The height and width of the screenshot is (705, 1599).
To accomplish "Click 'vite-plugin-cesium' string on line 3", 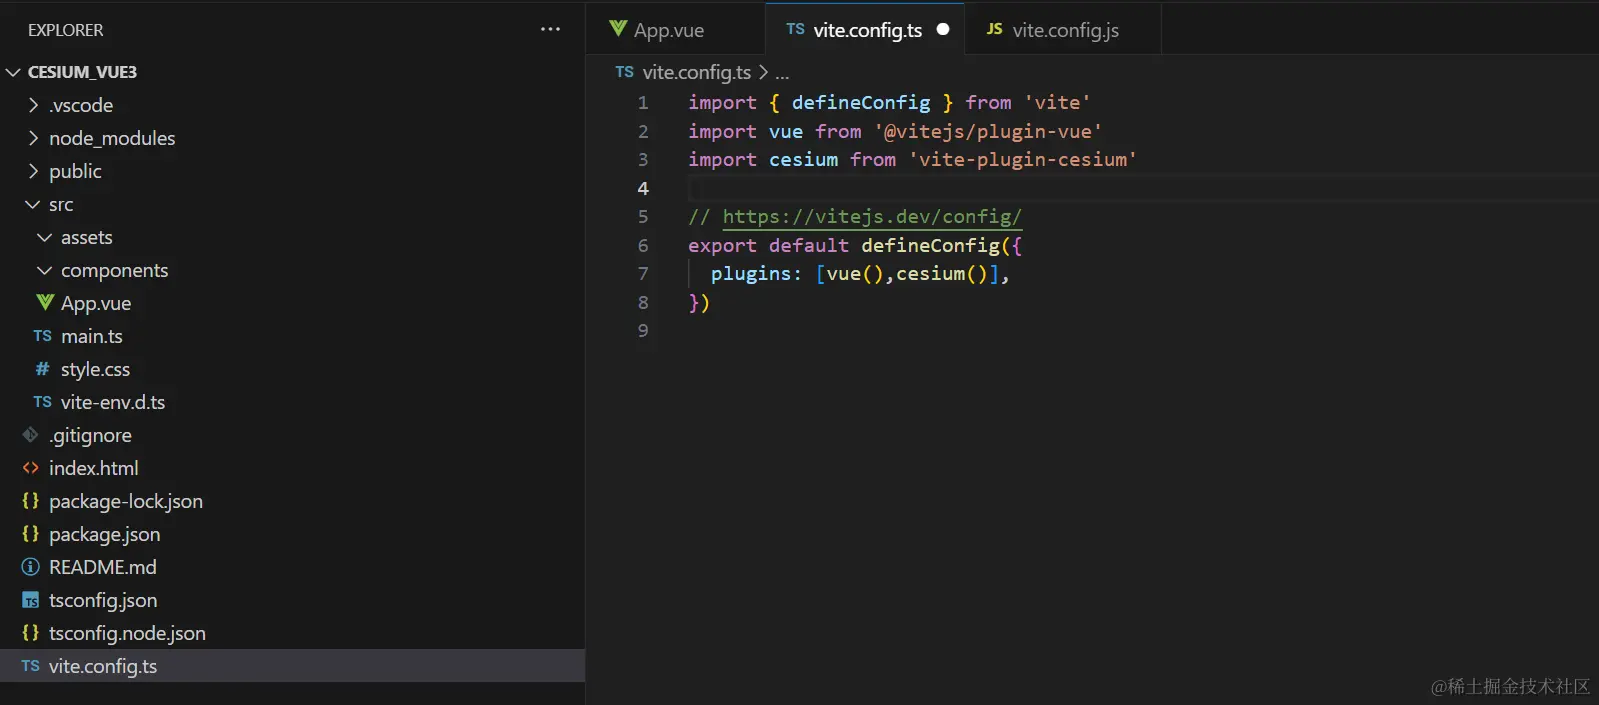I will (1022, 160).
